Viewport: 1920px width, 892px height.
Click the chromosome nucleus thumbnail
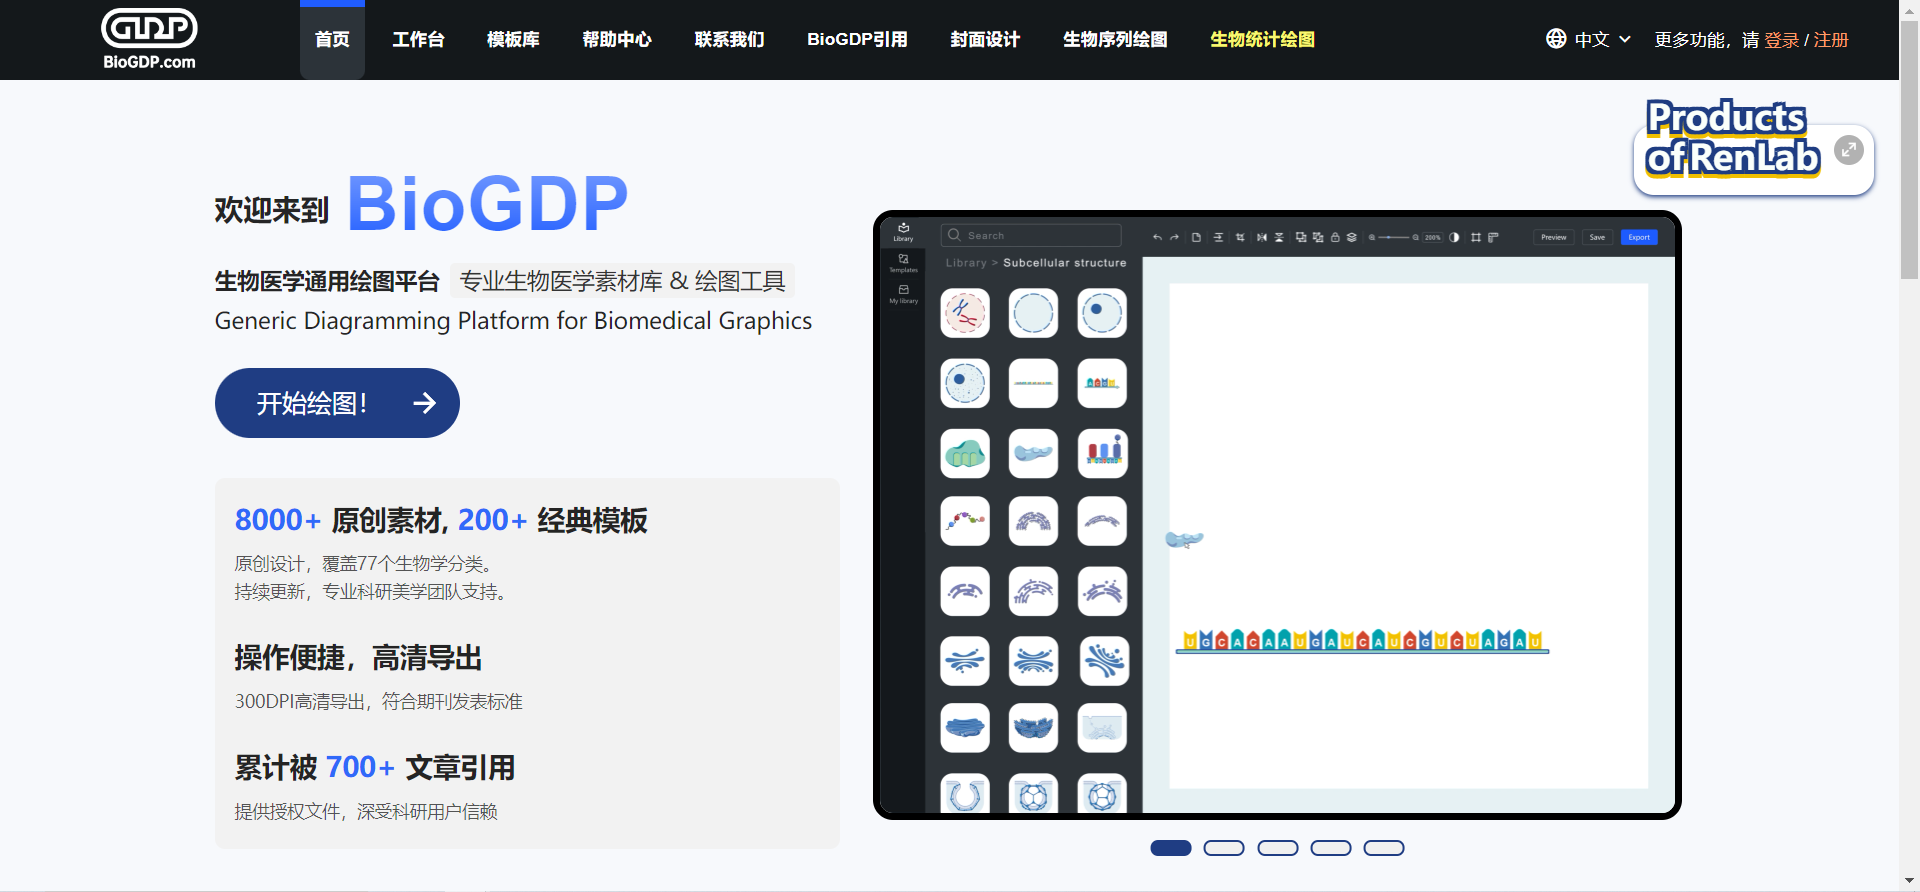pos(965,313)
